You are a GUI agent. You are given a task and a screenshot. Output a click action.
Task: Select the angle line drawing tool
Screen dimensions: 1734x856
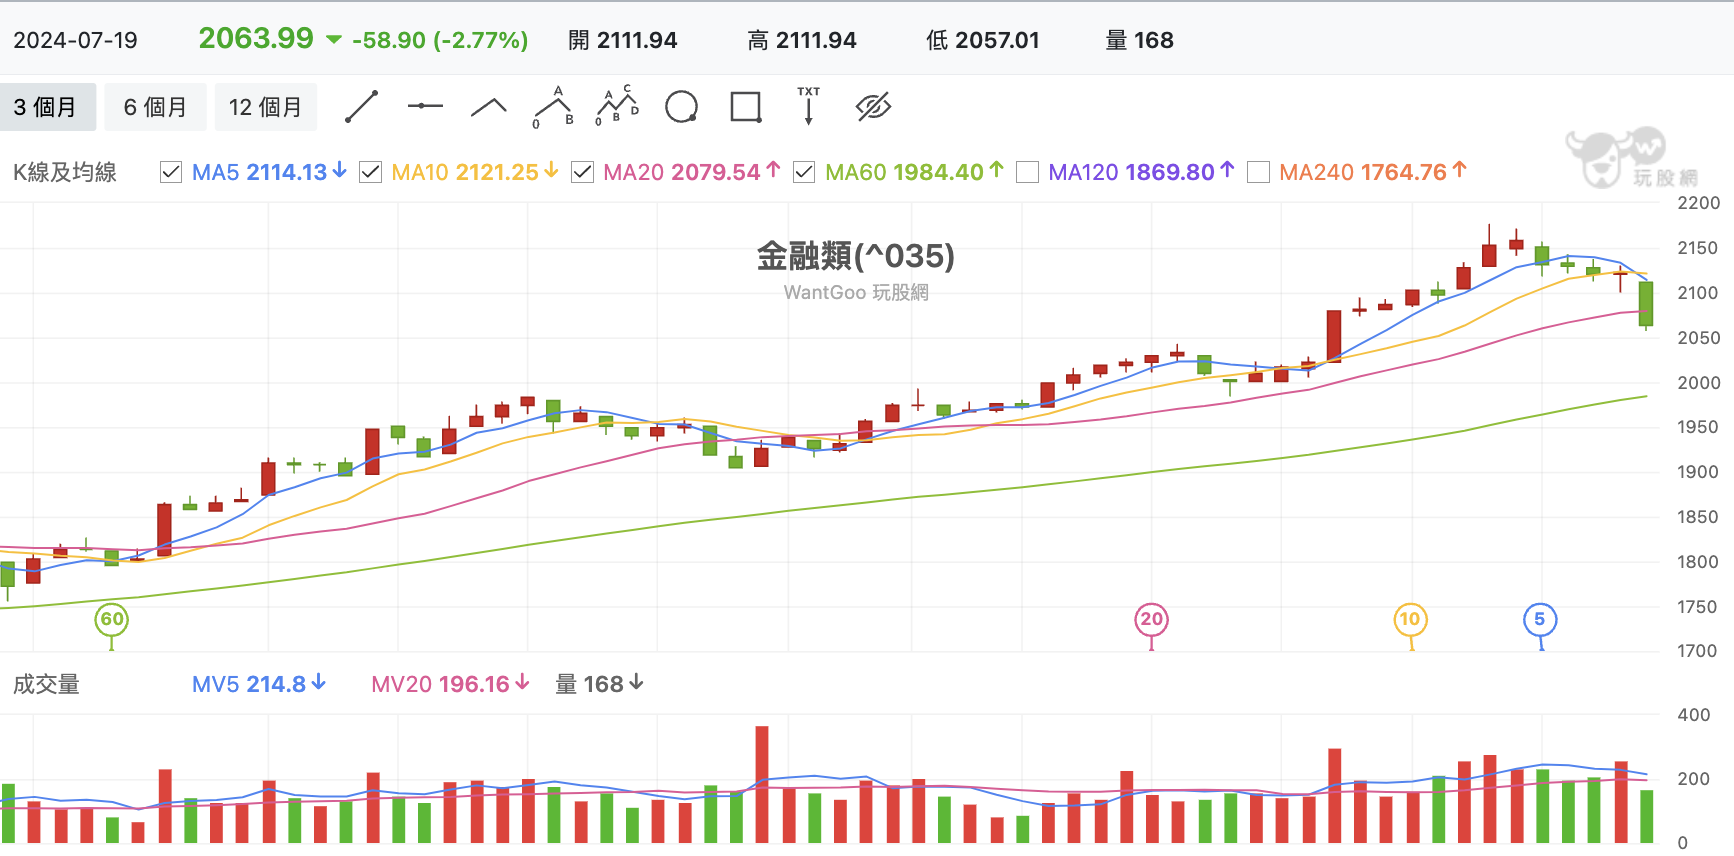[489, 107]
